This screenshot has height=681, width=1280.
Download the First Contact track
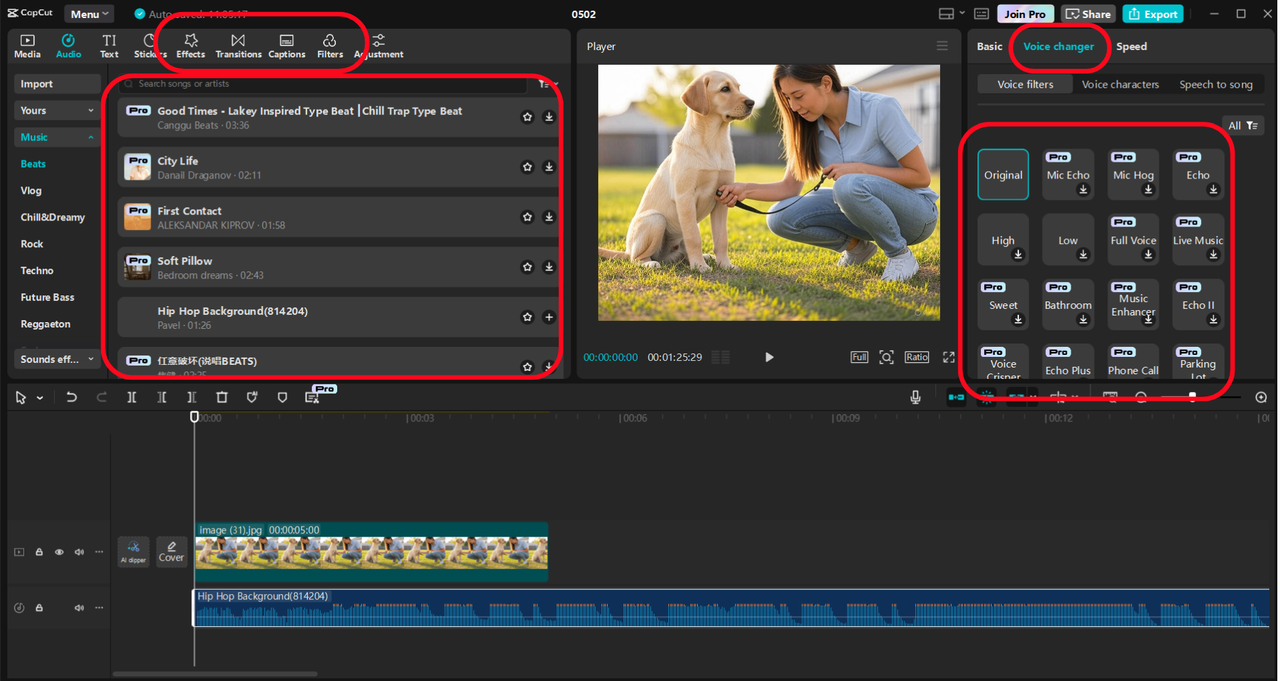(x=549, y=217)
